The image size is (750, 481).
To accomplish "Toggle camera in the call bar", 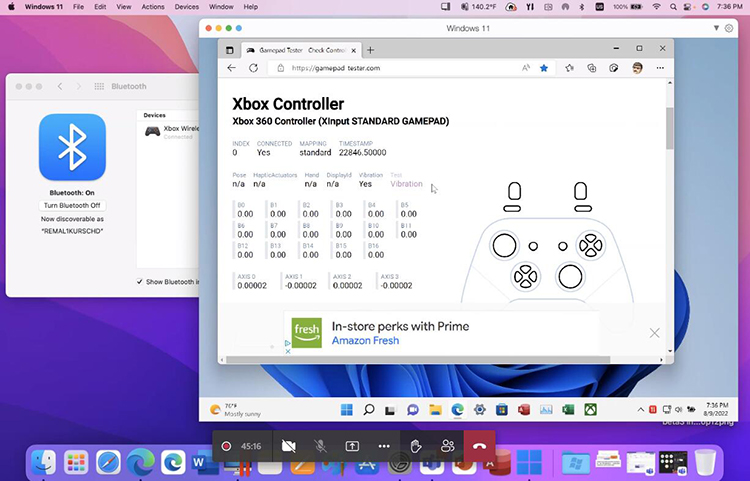I will click(288, 446).
